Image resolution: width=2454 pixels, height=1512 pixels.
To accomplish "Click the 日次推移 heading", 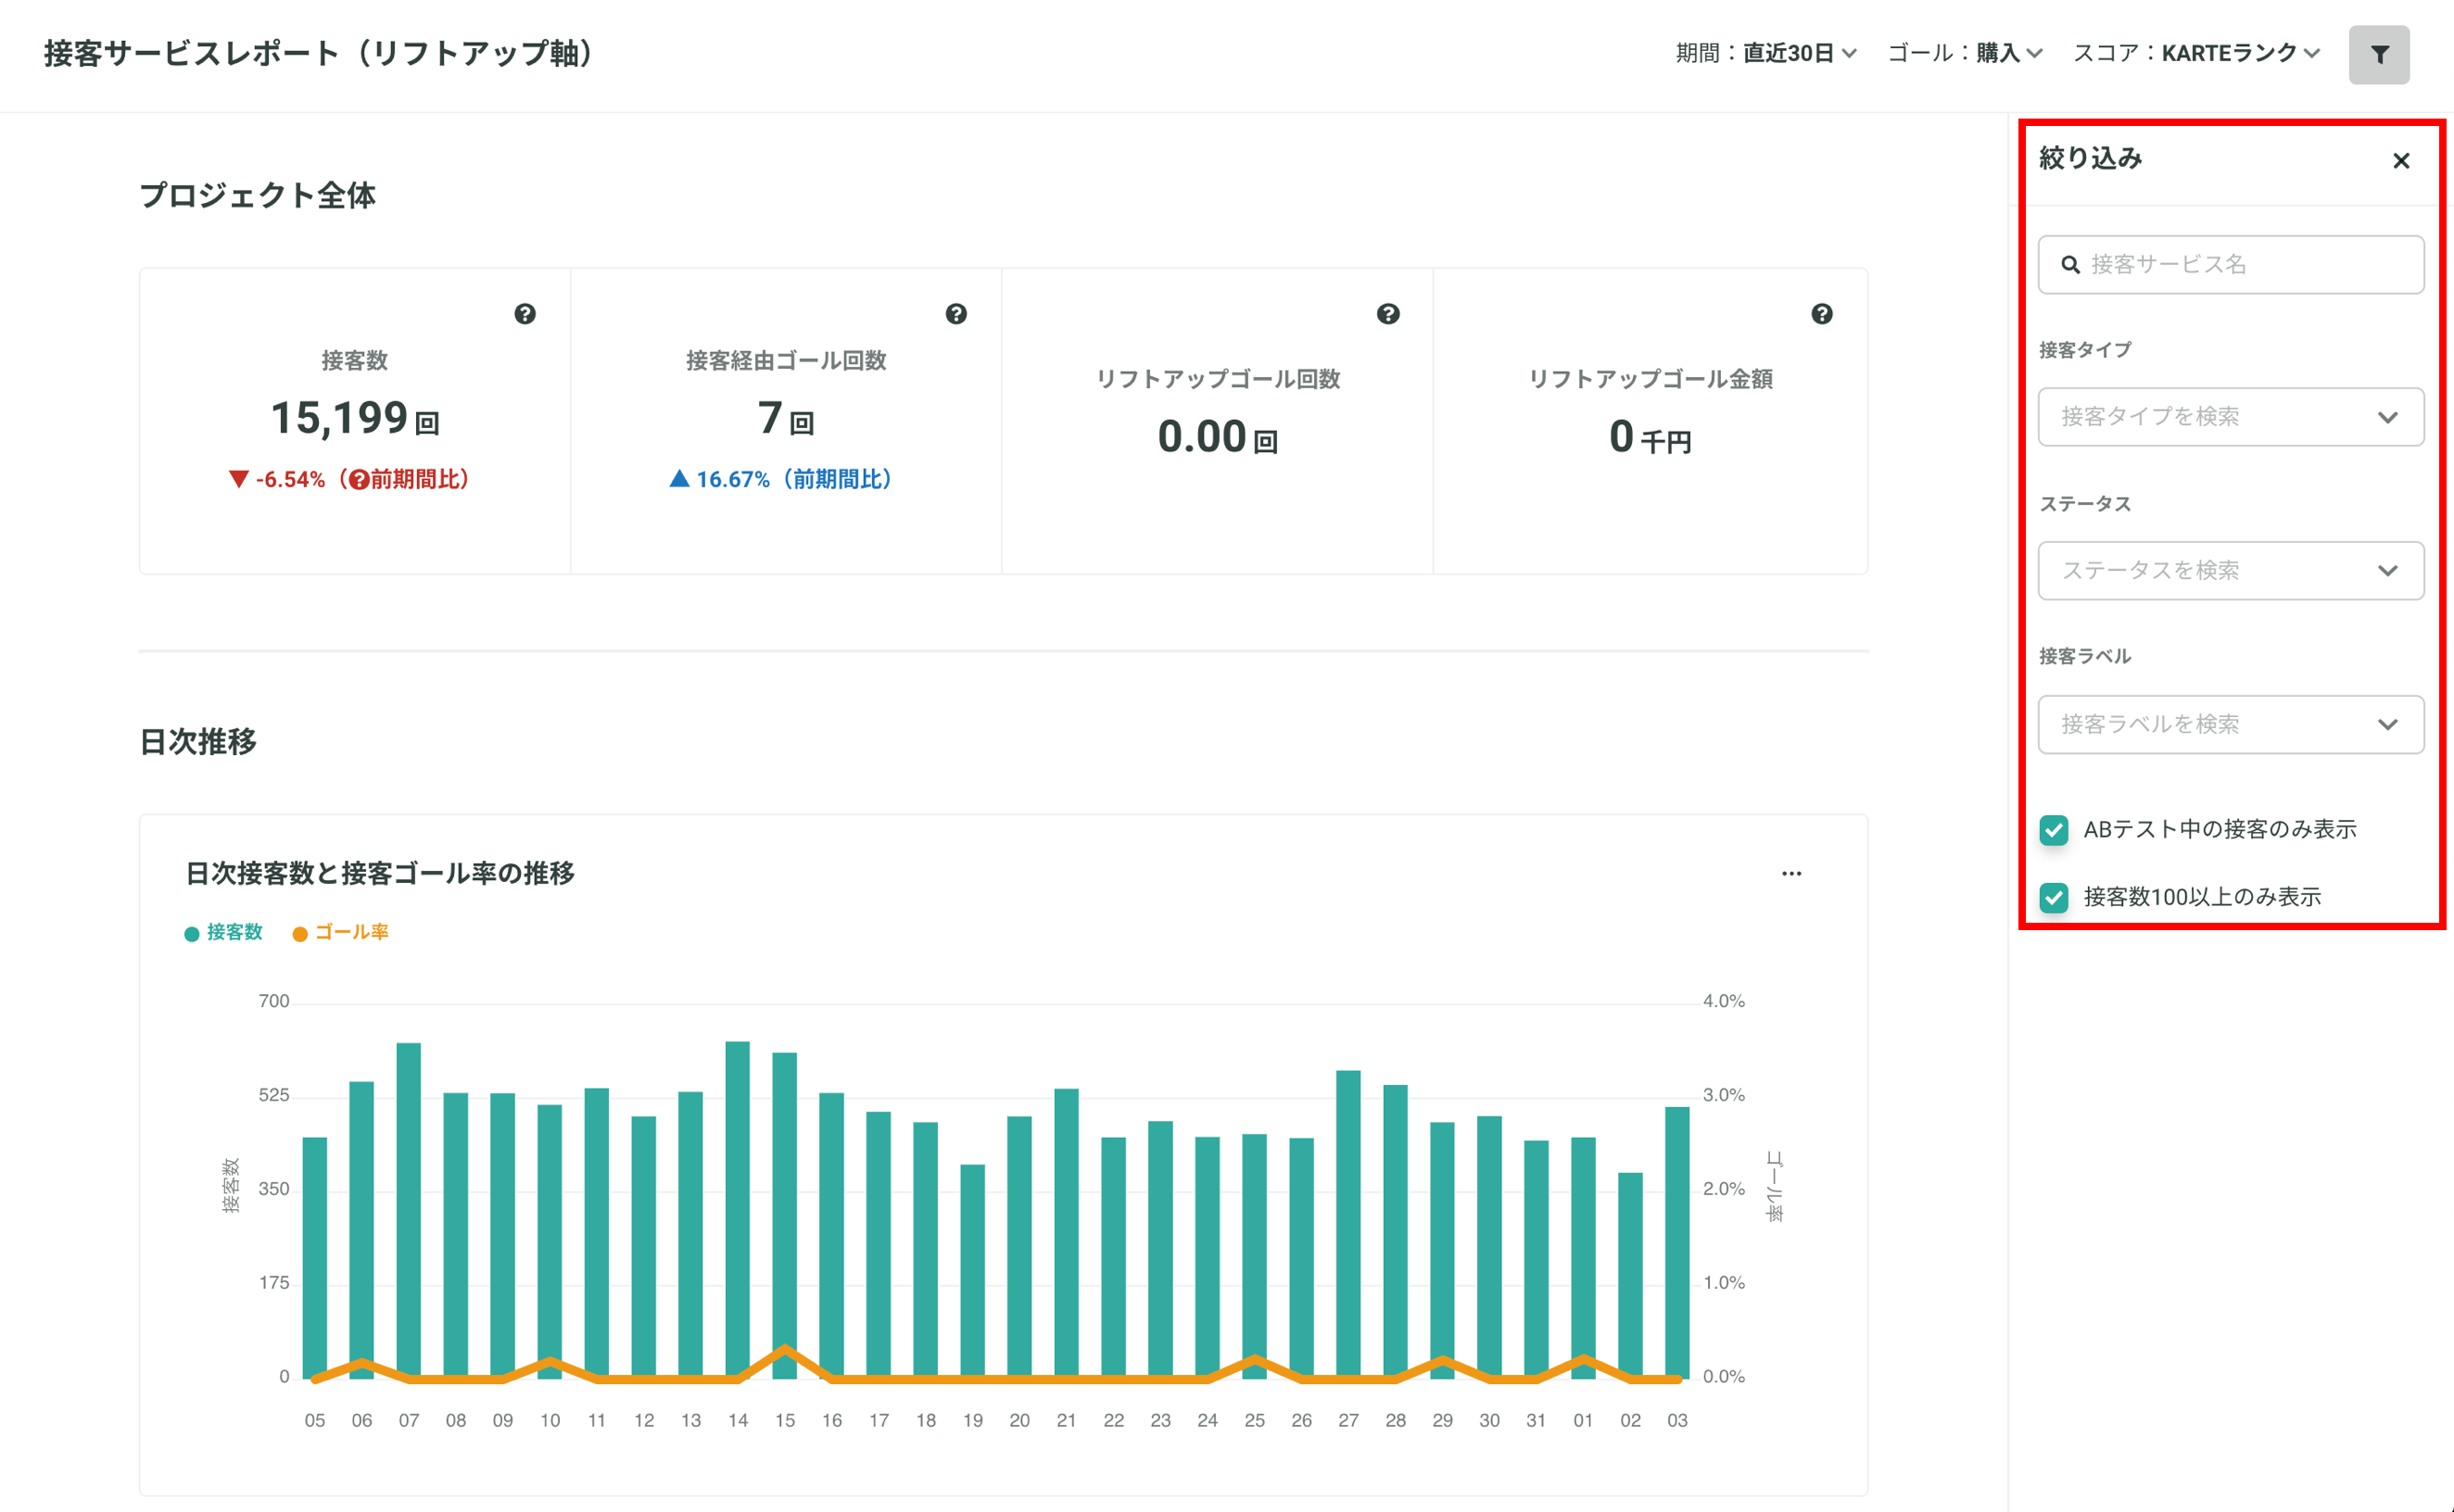I will 198,742.
